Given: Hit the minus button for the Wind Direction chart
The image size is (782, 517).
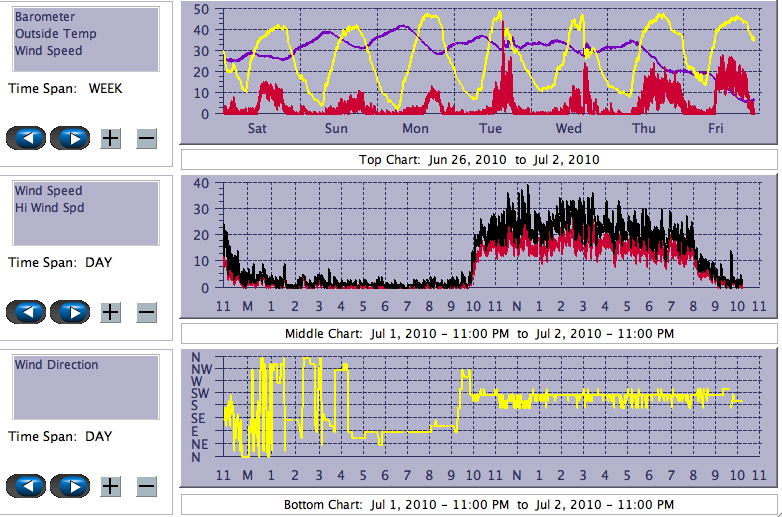Looking at the screenshot, I should click(x=146, y=486).
